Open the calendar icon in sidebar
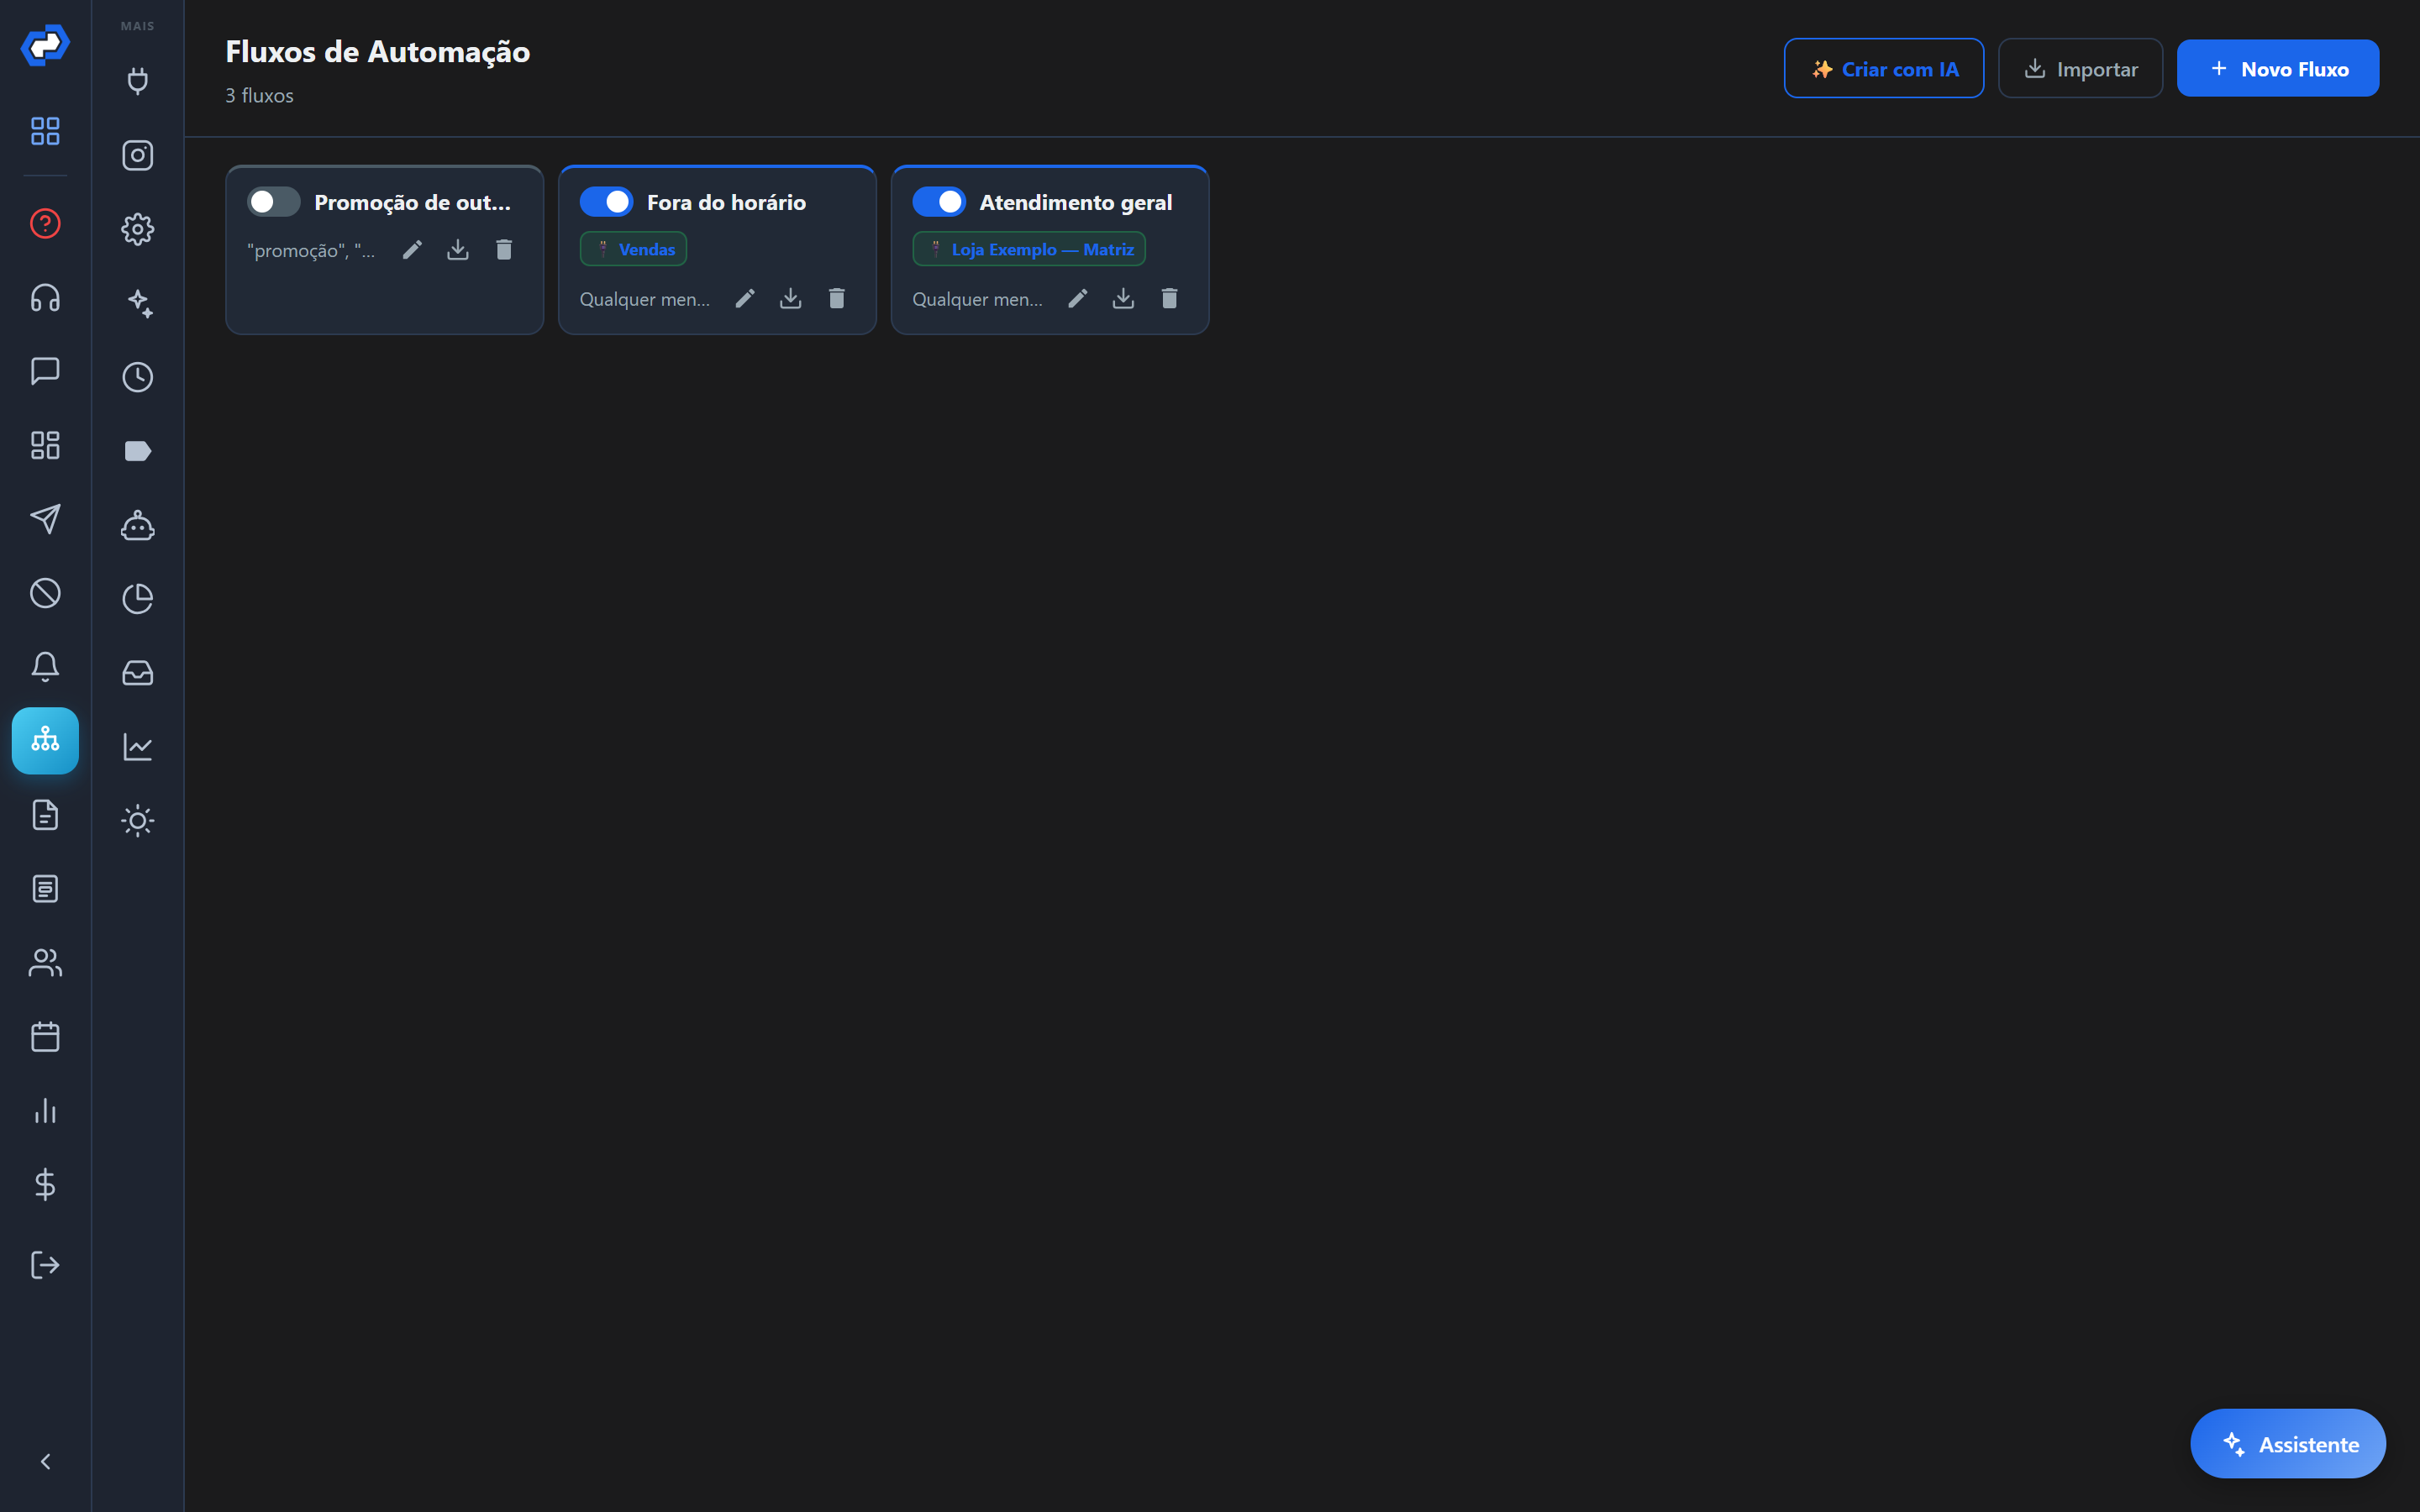The height and width of the screenshot is (1512, 2420). click(x=45, y=1037)
